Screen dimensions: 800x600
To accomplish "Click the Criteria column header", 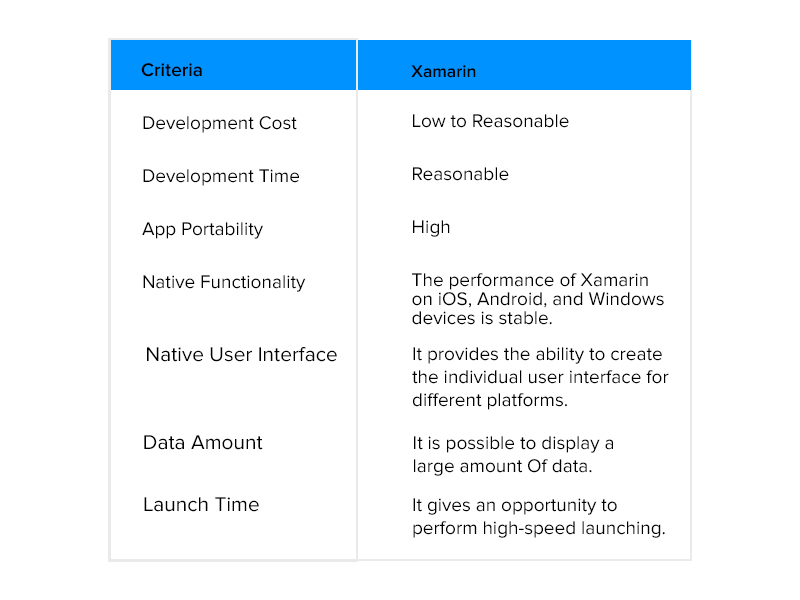I will [x=172, y=70].
